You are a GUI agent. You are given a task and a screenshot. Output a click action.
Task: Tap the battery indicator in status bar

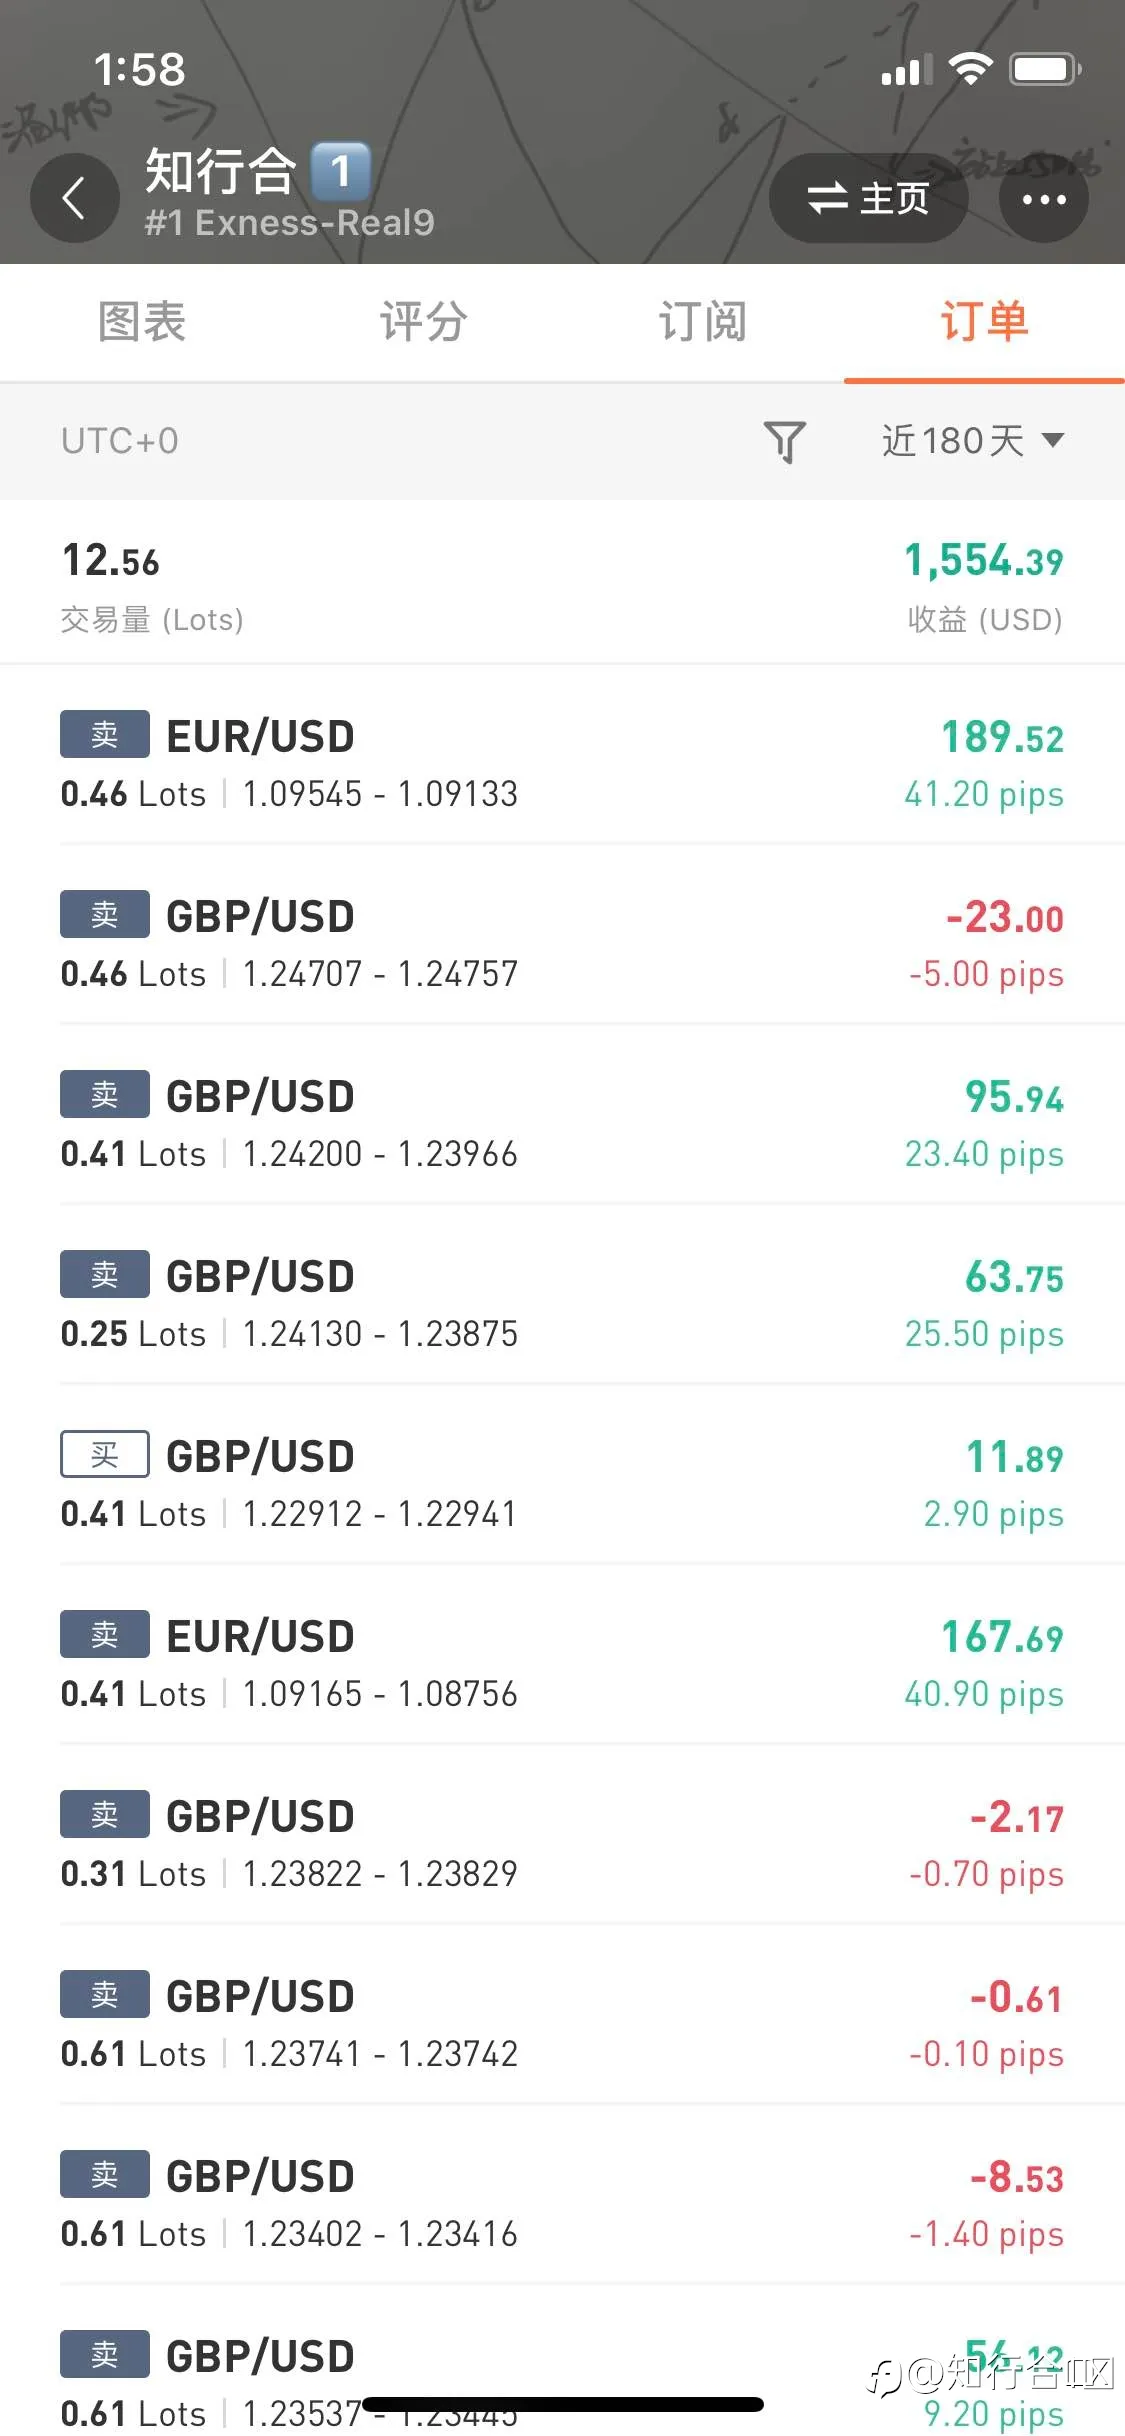tap(1046, 69)
